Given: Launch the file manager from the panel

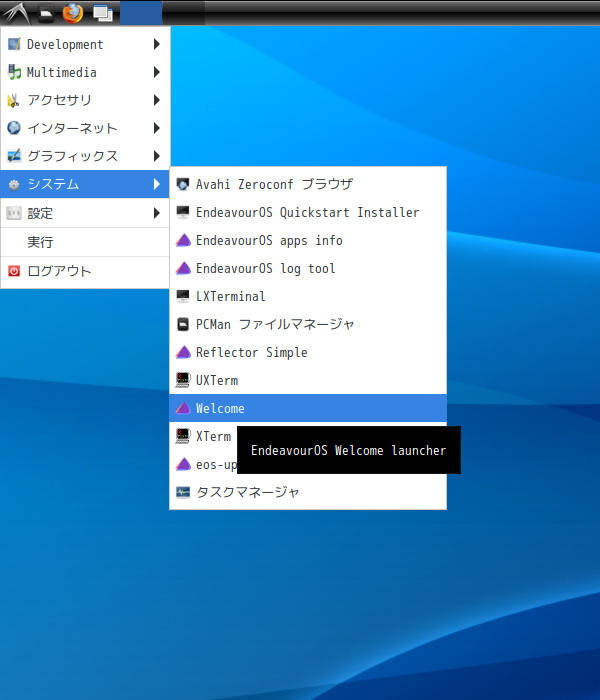Looking at the screenshot, I should pos(45,13).
